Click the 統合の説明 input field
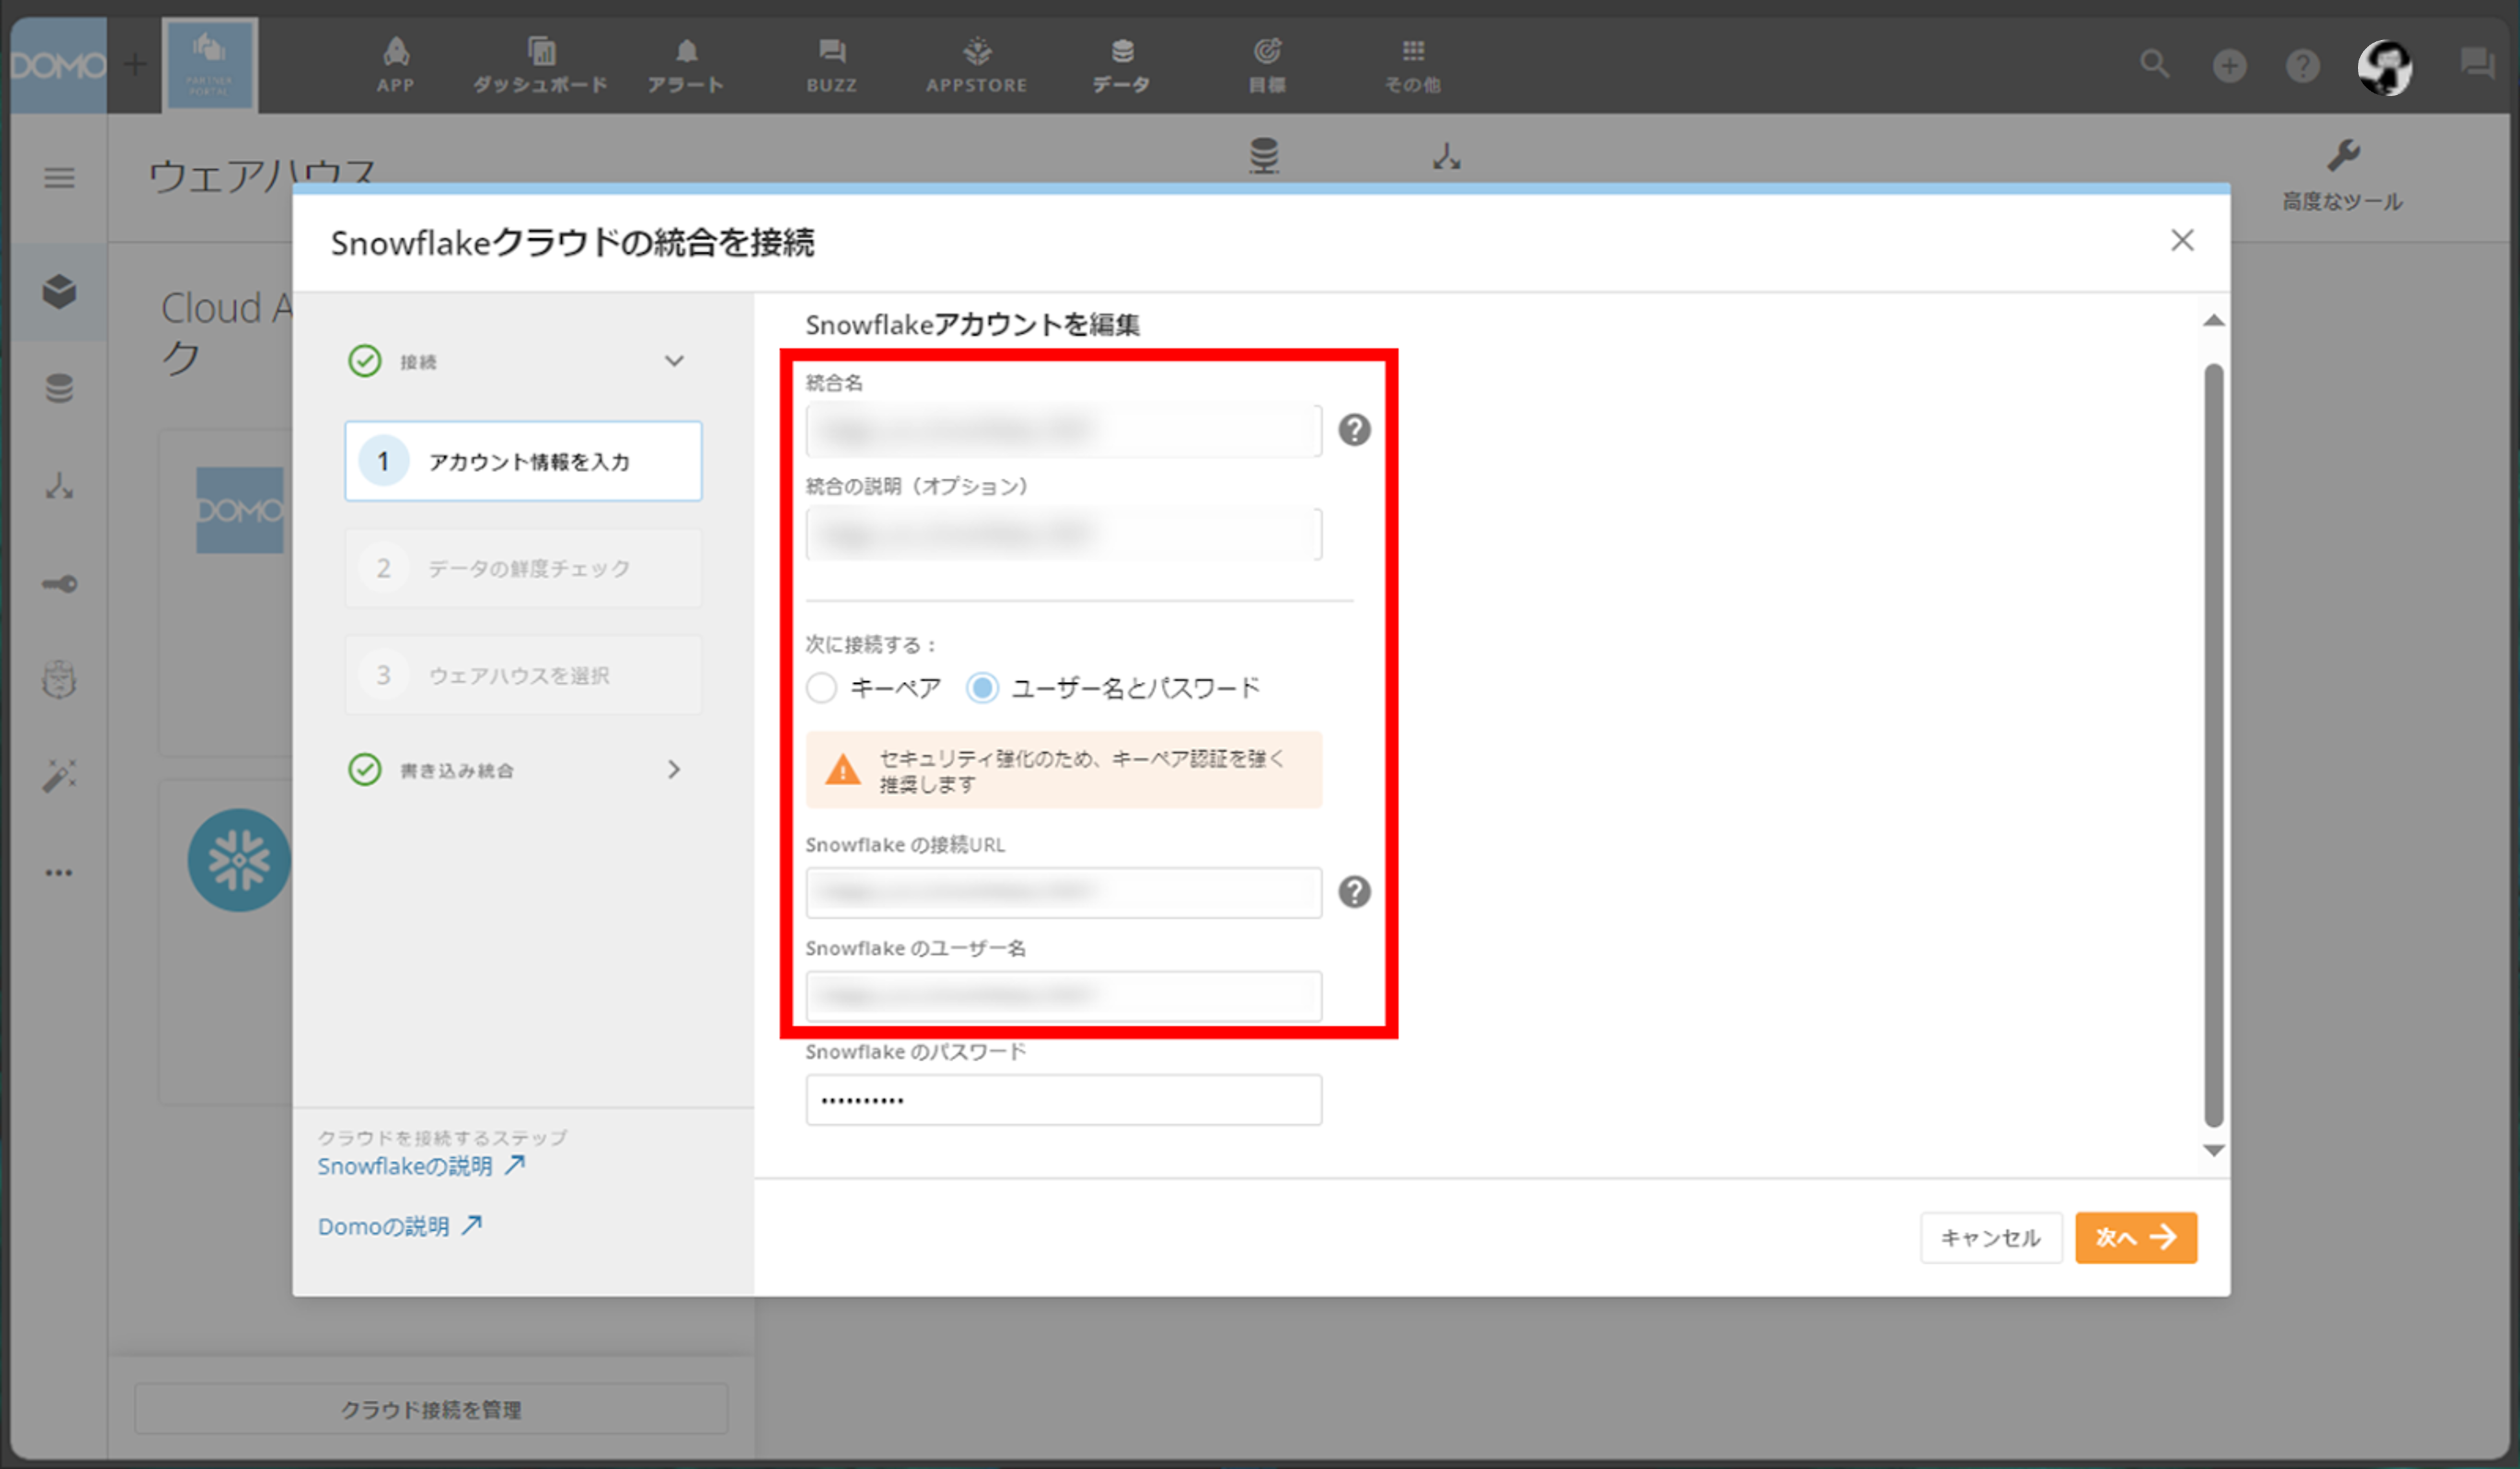Viewport: 2520px width, 1469px height. click(x=1063, y=534)
